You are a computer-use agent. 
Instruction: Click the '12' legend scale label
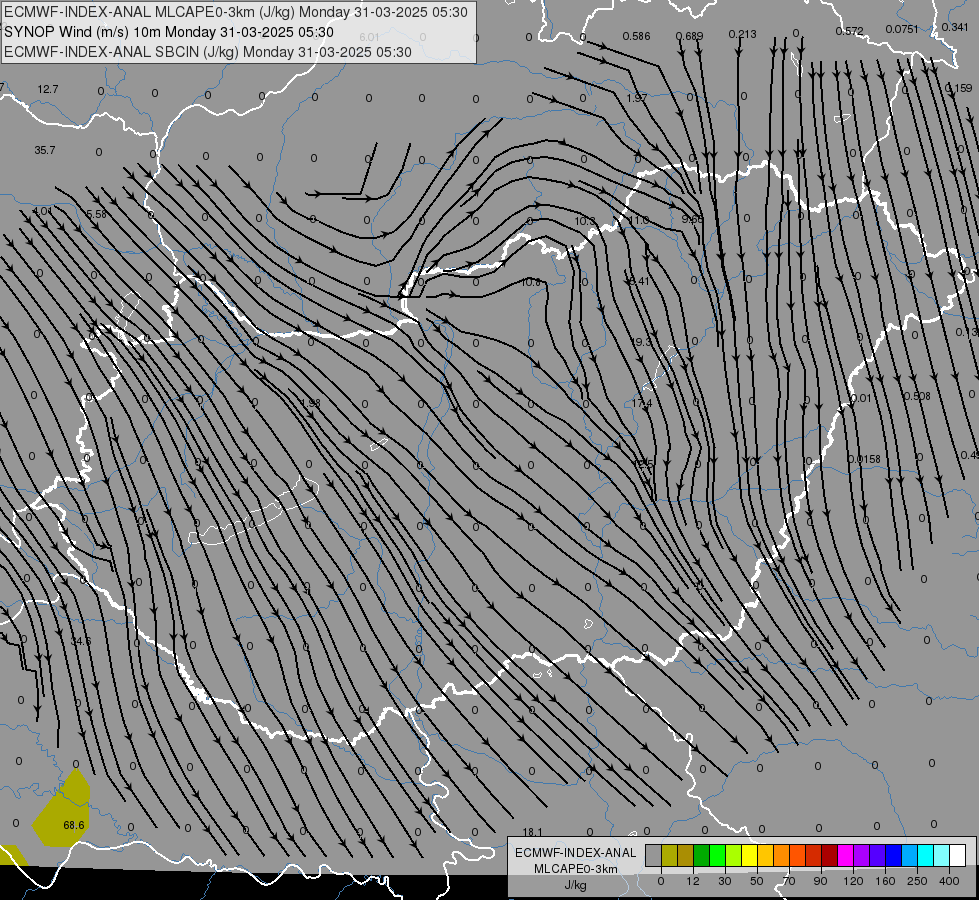tap(693, 881)
